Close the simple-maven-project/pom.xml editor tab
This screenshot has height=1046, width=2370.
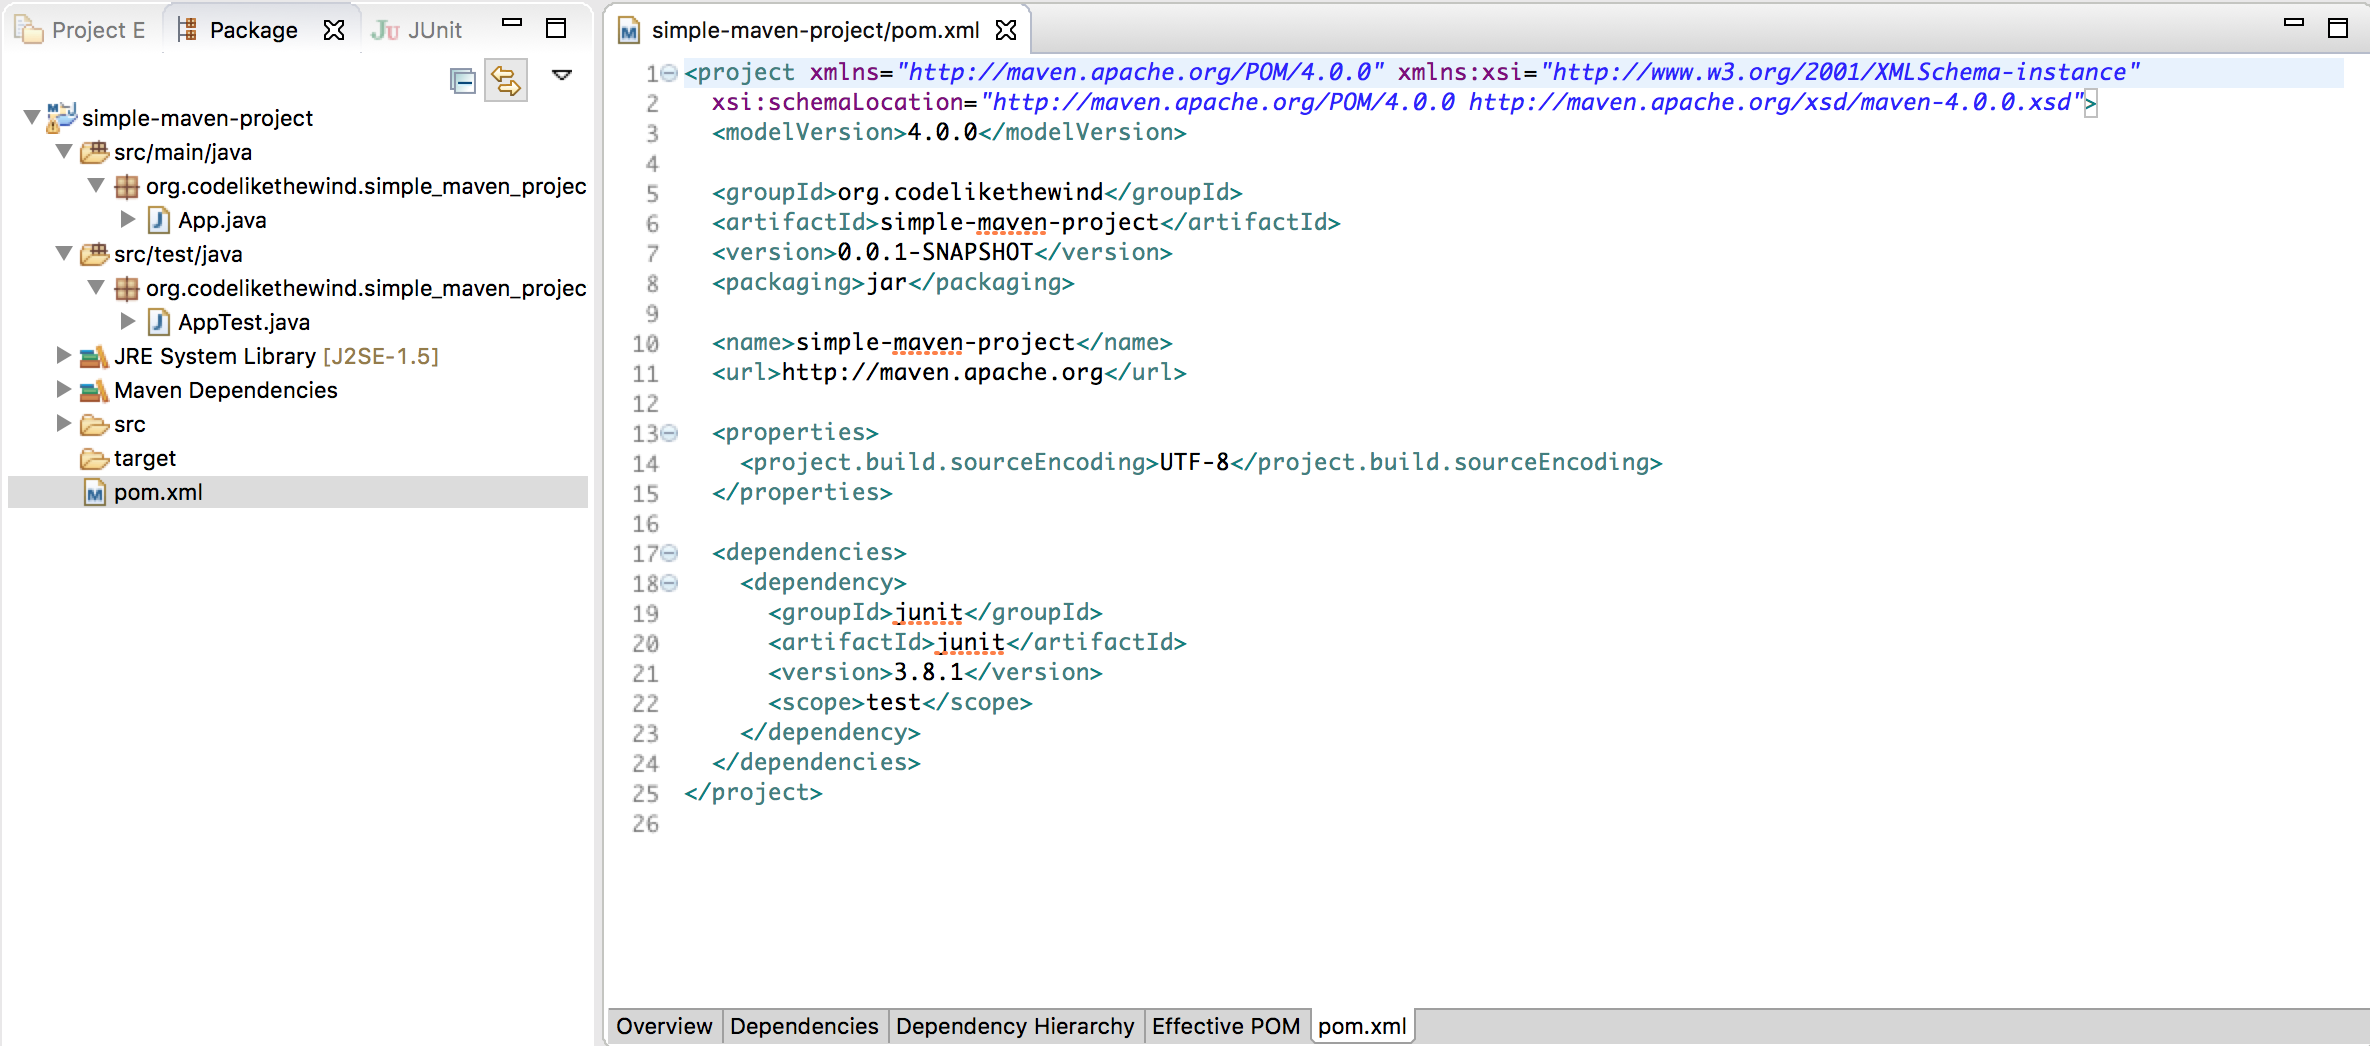[x=1006, y=30]
